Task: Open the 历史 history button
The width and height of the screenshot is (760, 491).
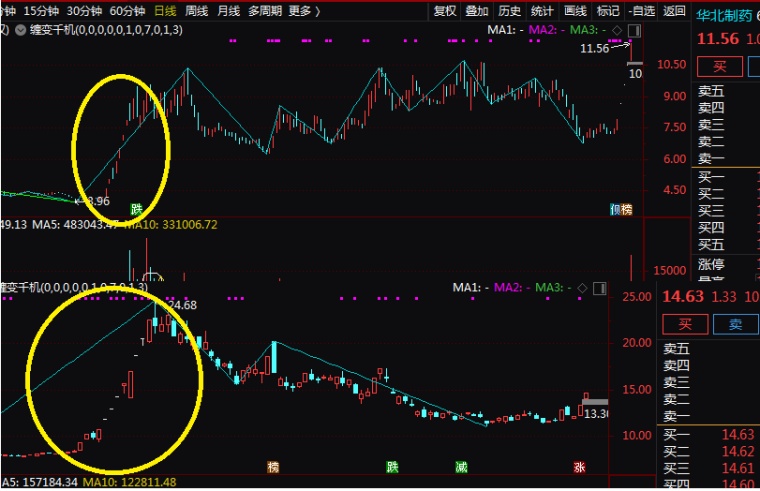Action: point(509,11)
